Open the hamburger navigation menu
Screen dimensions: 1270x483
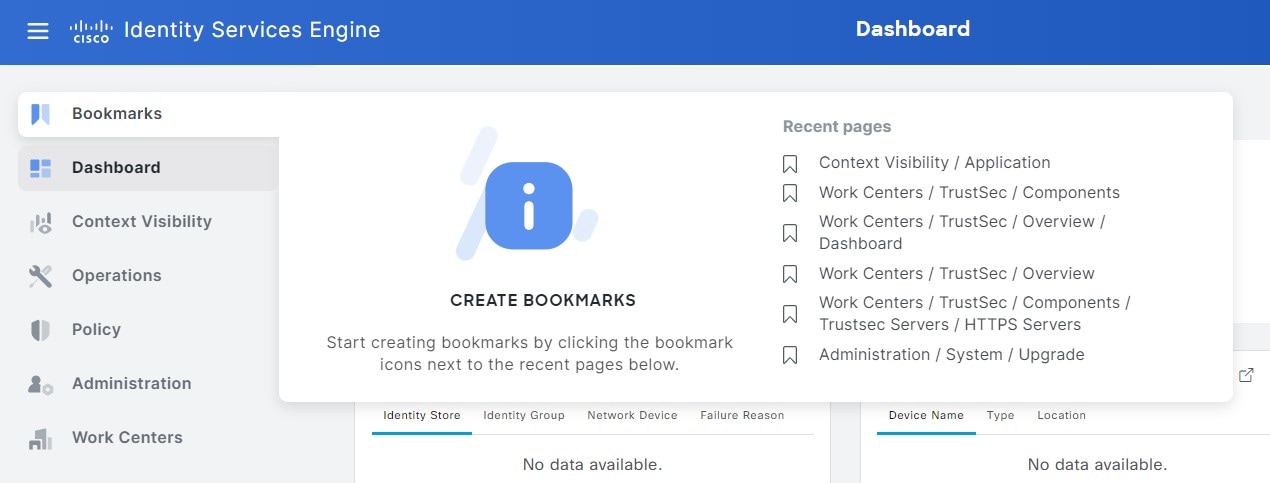[x=38, y=31]
